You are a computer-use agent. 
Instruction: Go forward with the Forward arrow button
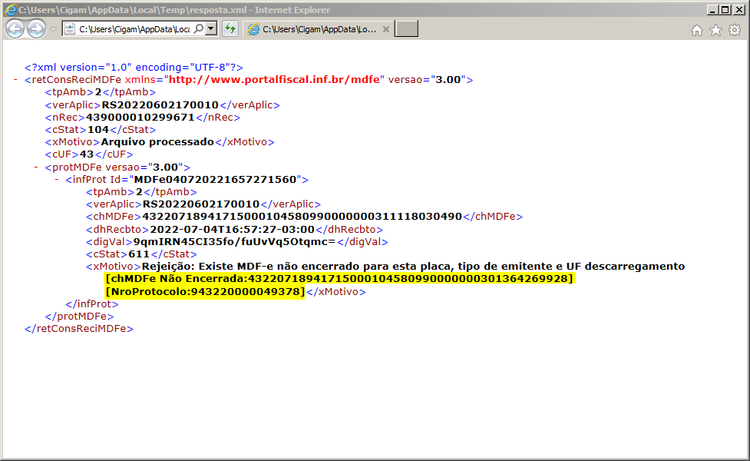(x=36, y=29)
